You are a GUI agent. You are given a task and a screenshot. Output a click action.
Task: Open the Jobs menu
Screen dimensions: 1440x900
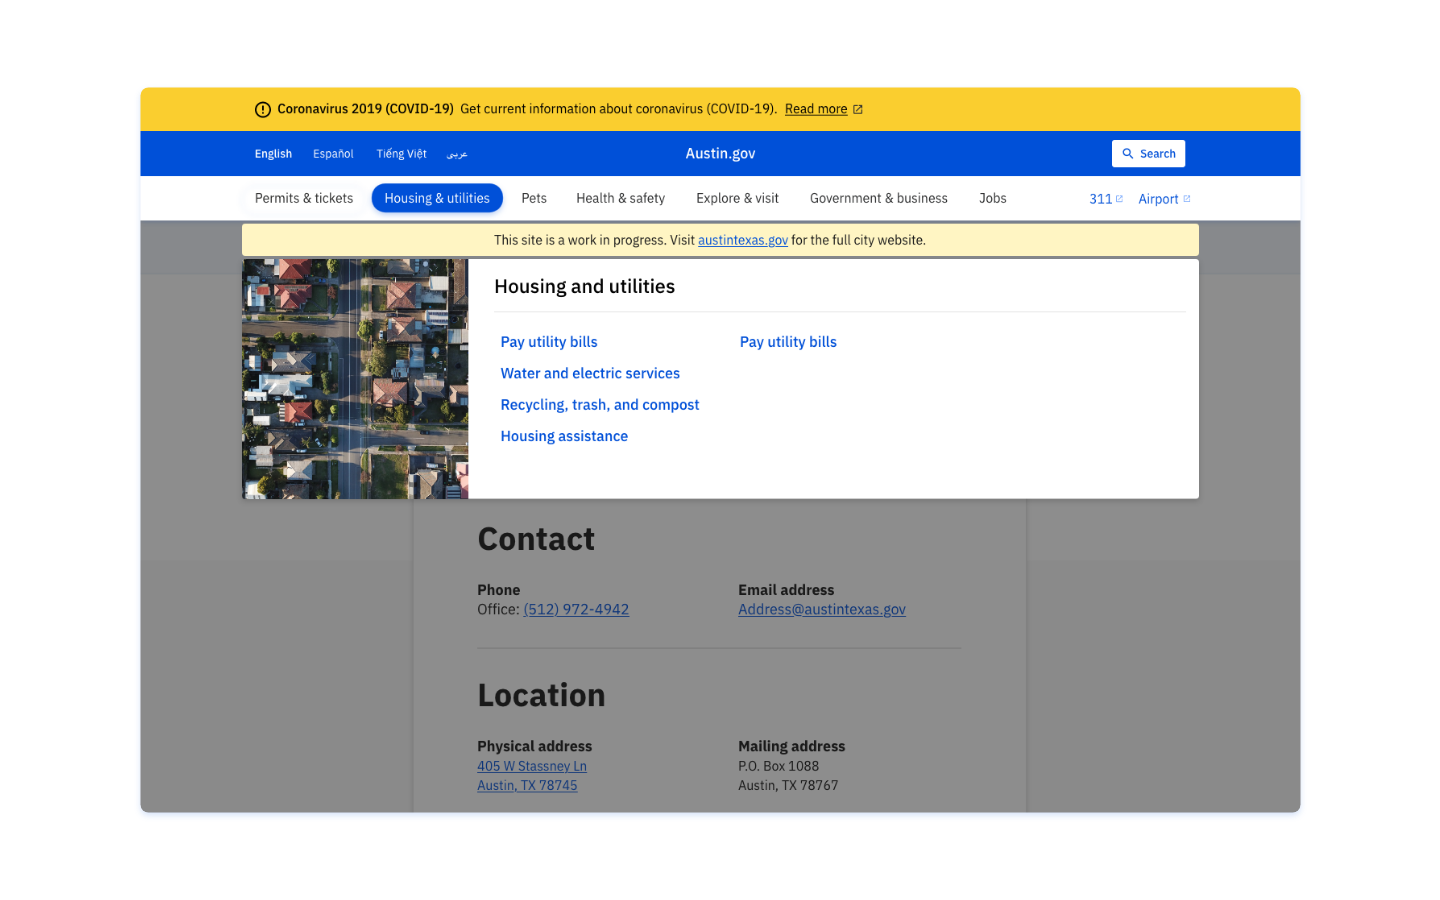tap(993, 198)
